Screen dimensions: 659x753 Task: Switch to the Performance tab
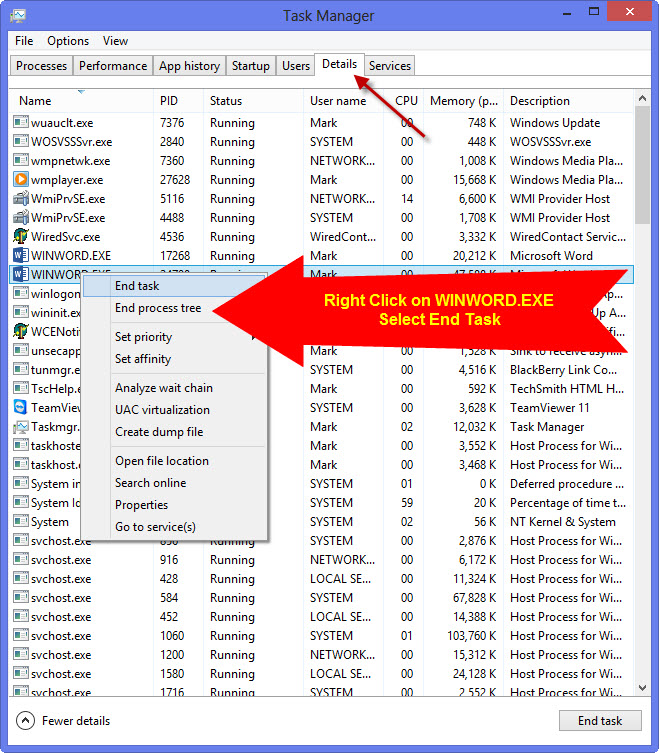click(x=113, y=66)
